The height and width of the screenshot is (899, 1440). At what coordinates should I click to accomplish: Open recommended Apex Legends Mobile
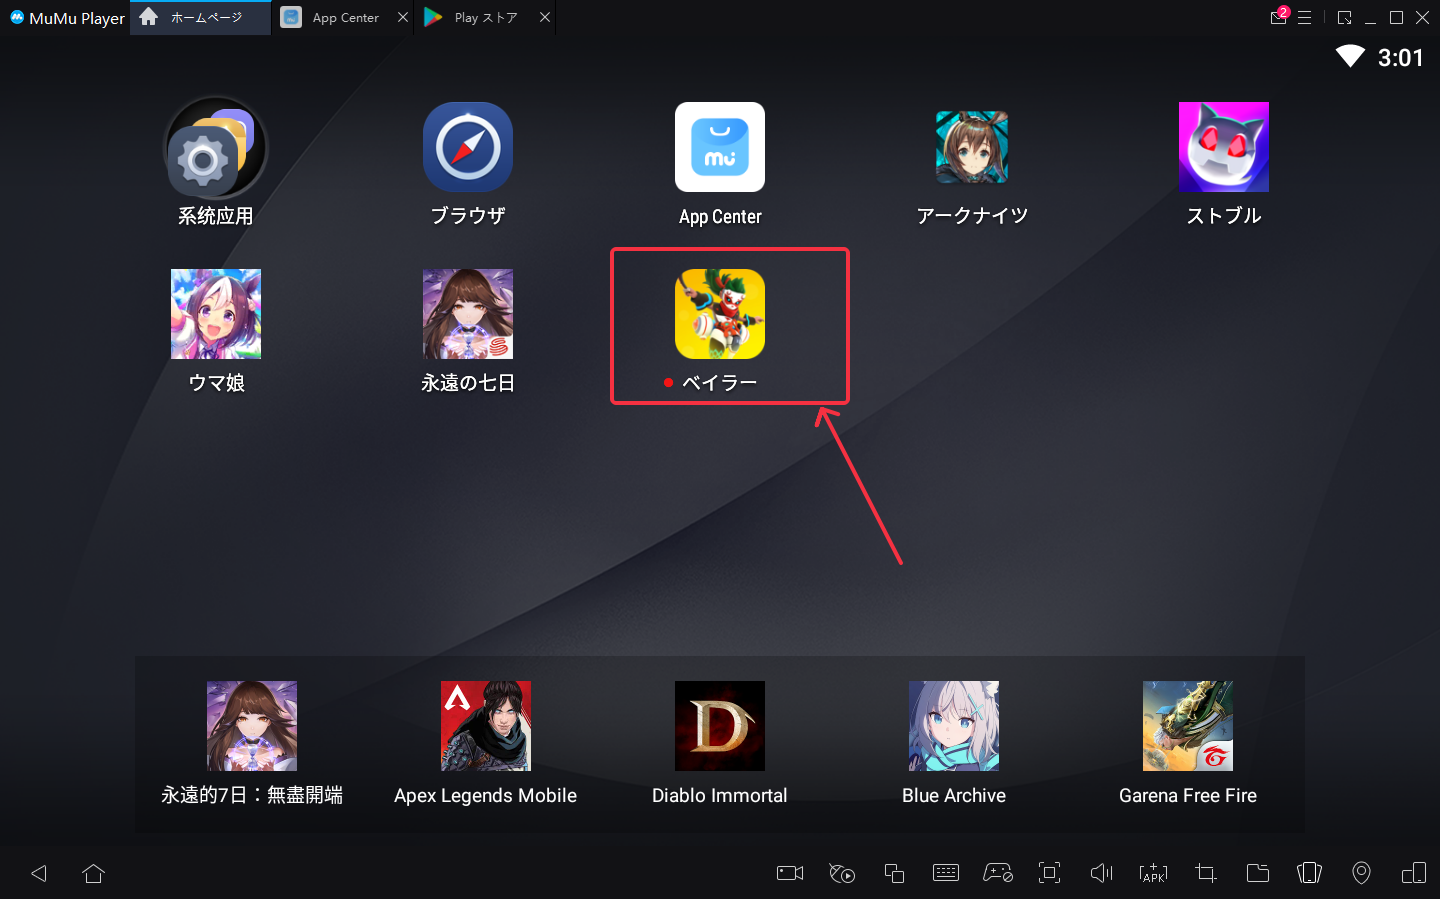[486, 726]
